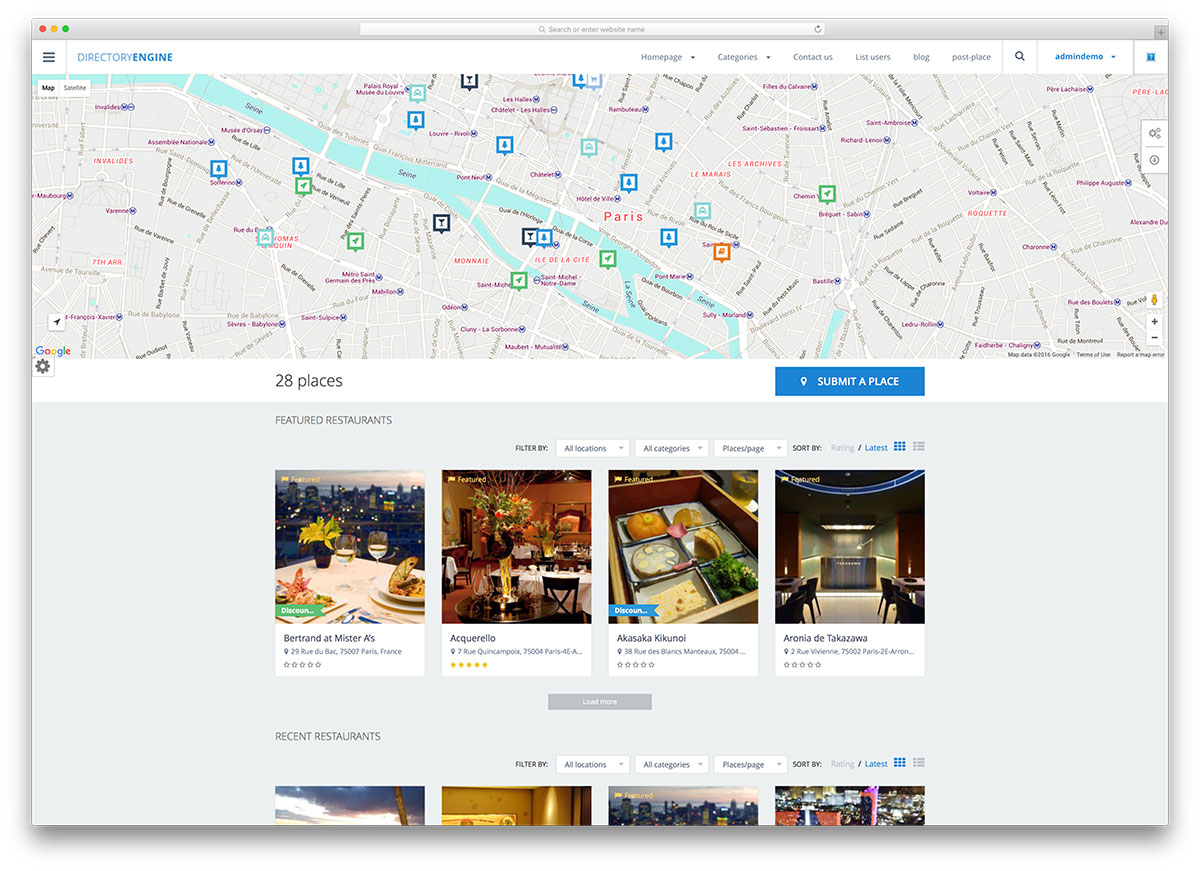The height and width of the screenshot is (871, 1200).
Task: Click the browser address search field
Action: coord(592,29)
